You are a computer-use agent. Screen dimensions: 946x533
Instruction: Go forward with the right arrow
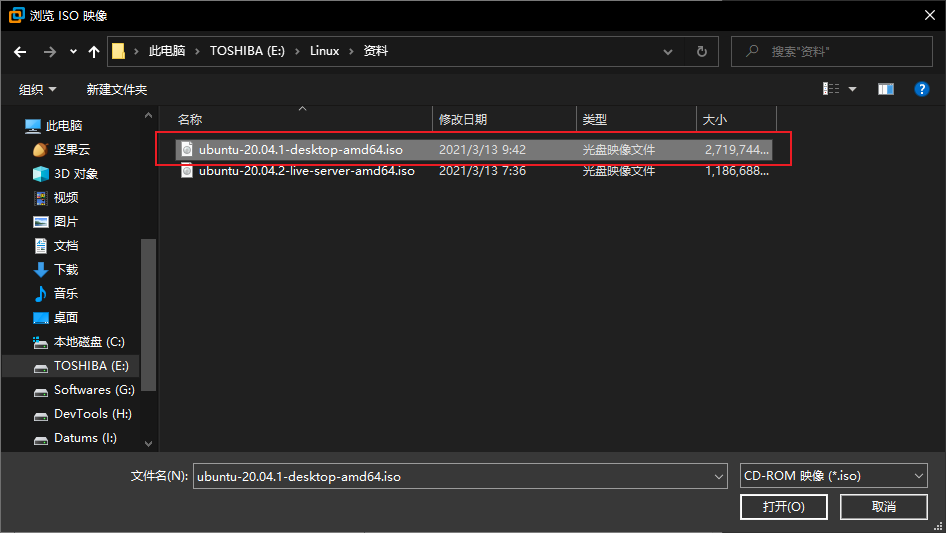(x=49, y=52)
